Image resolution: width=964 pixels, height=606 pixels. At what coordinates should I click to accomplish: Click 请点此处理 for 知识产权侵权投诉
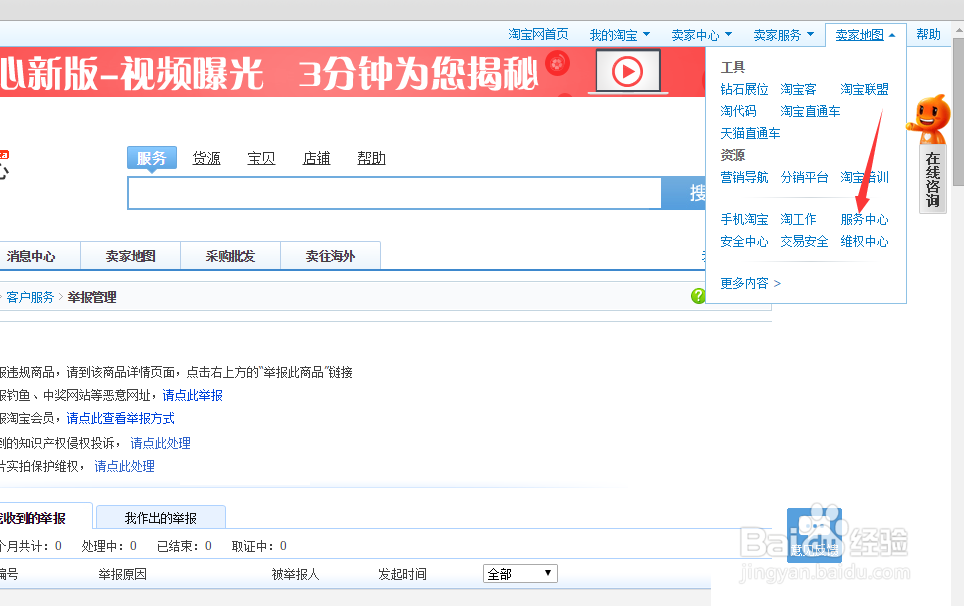[x=160, y=443]
